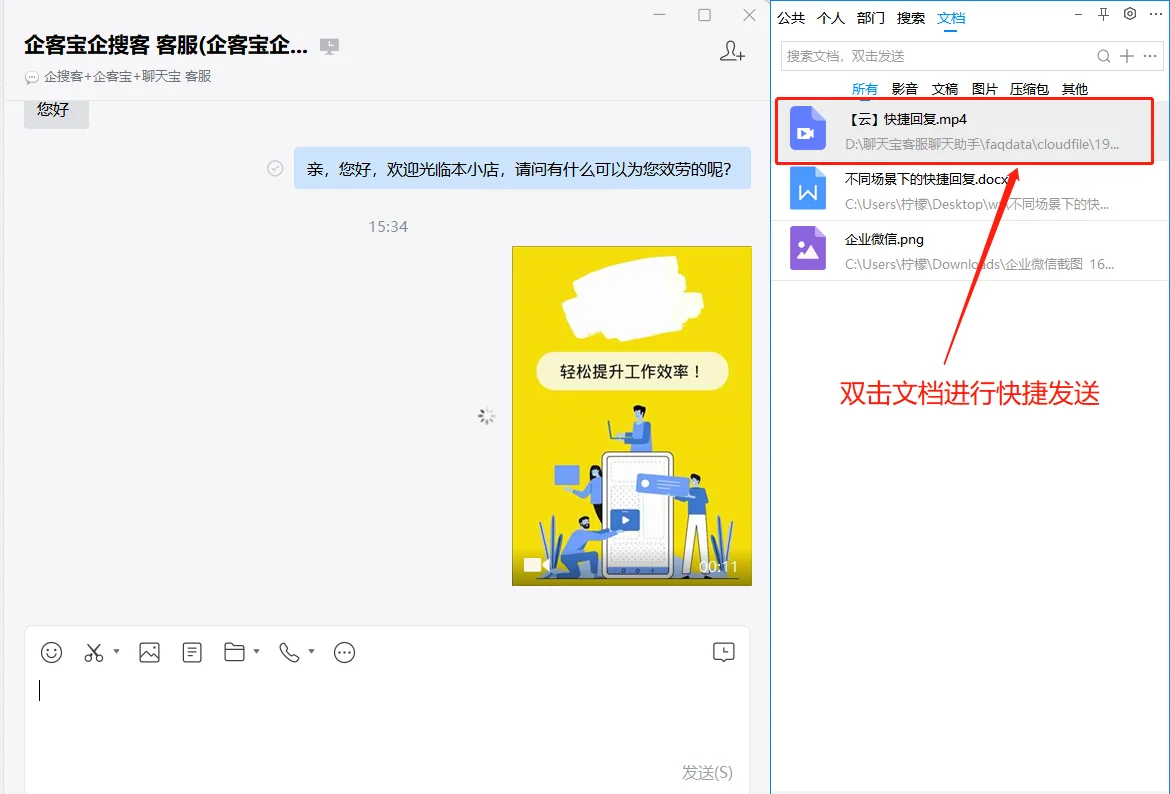Expand the screenshot tool dropdown arrow

[116, 651]
